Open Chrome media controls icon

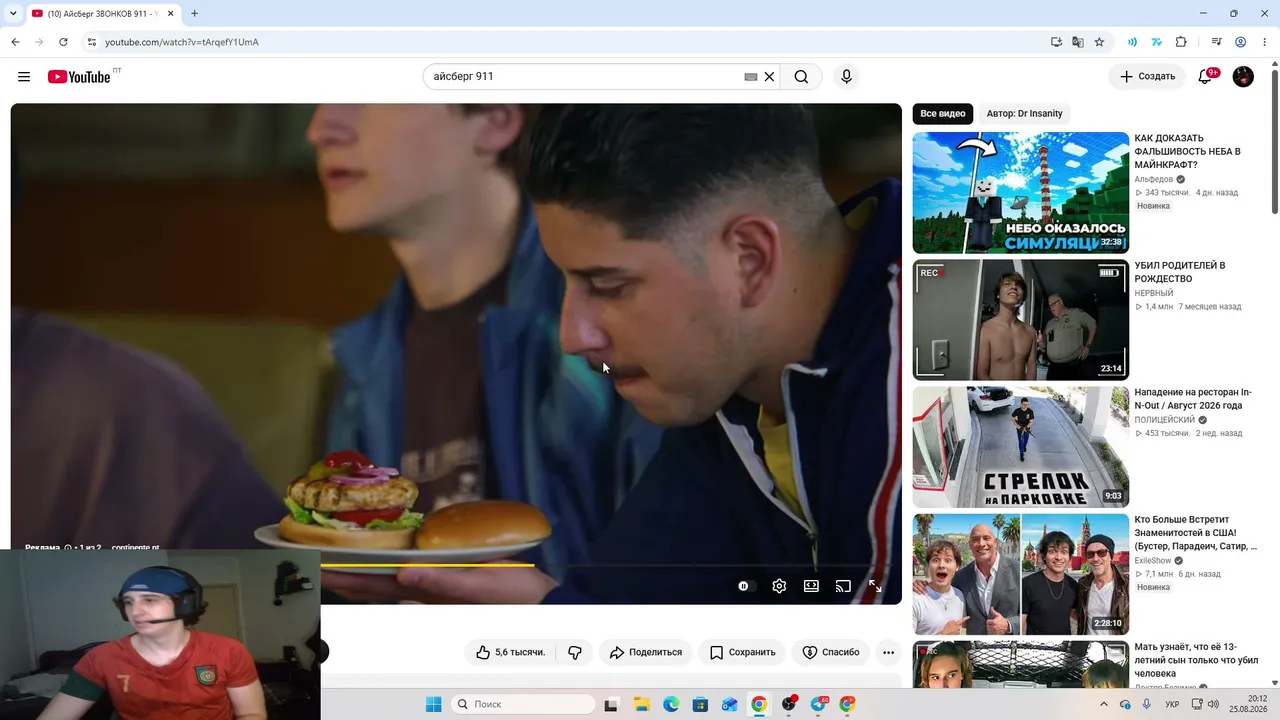[x=1216, y=42]
